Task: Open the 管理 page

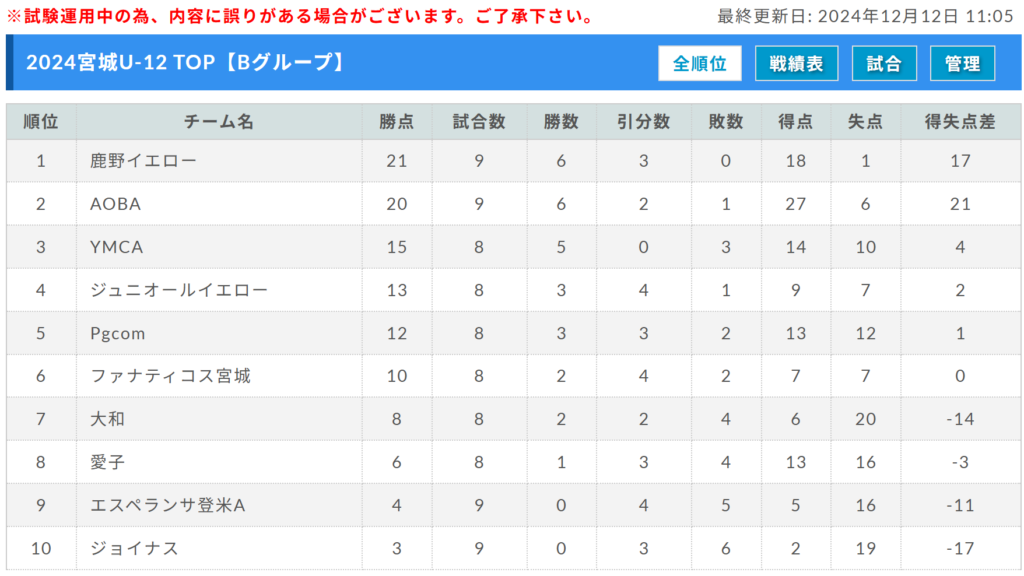Action: pyautogui.click(x=962, y=63)
